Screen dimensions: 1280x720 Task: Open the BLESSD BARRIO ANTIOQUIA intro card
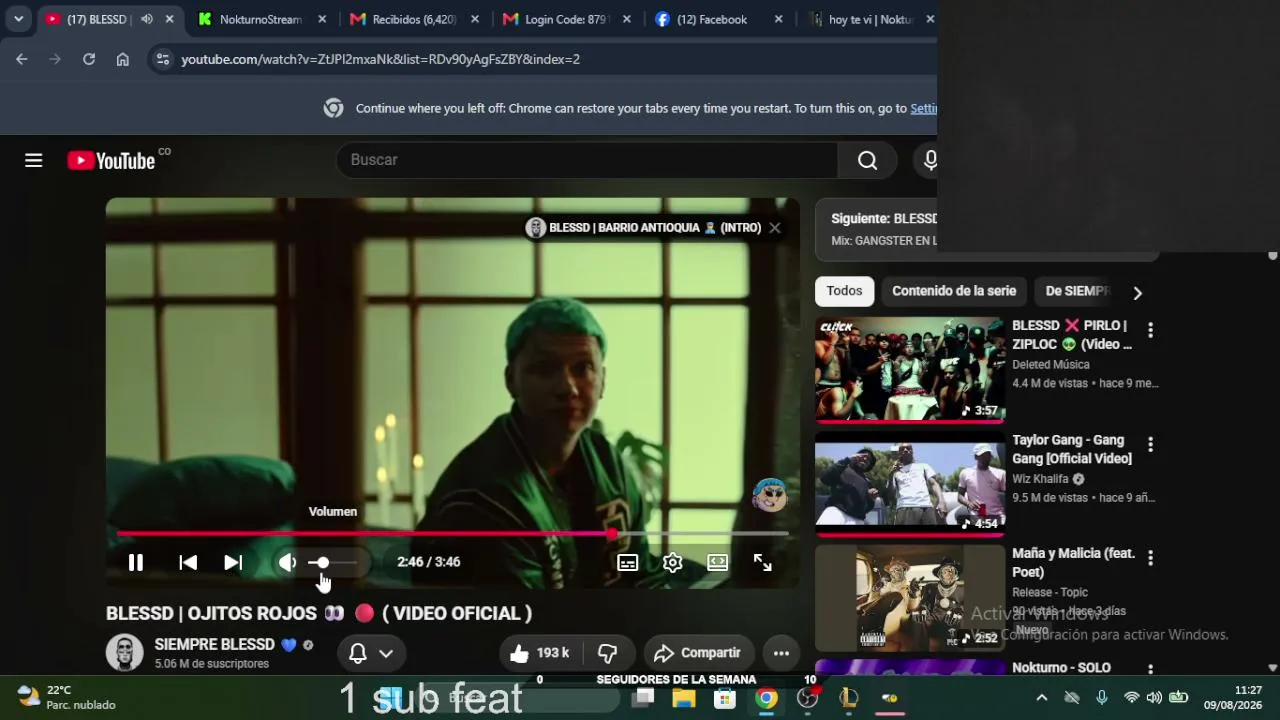click(644, 228)
